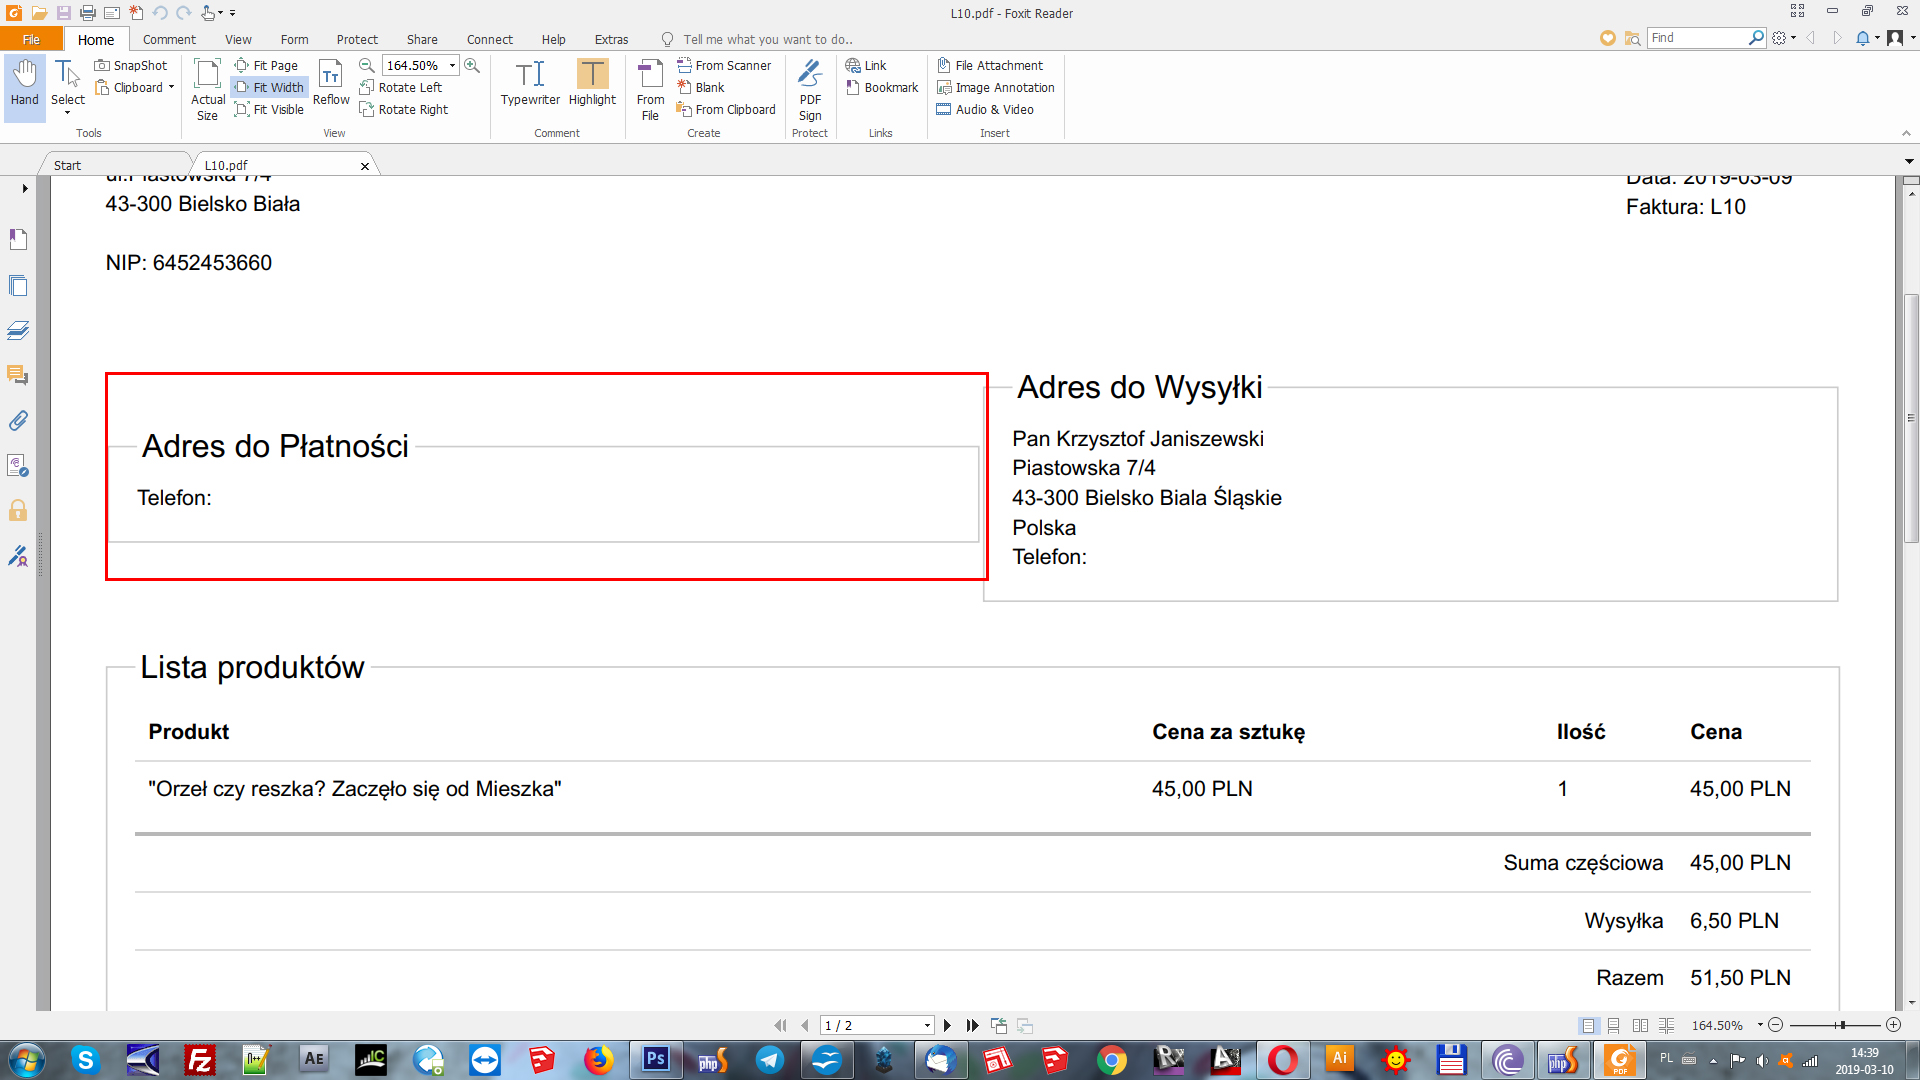Click the Typewriter tool icon

click(x=530, y=75)
